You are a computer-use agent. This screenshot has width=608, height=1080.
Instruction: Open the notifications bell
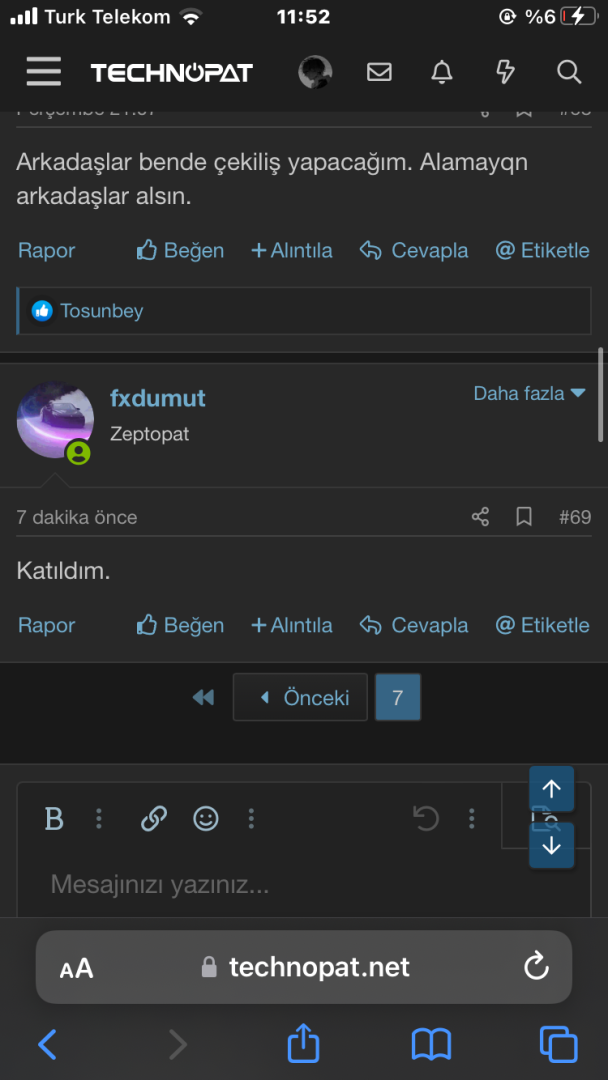click(441, 72)
